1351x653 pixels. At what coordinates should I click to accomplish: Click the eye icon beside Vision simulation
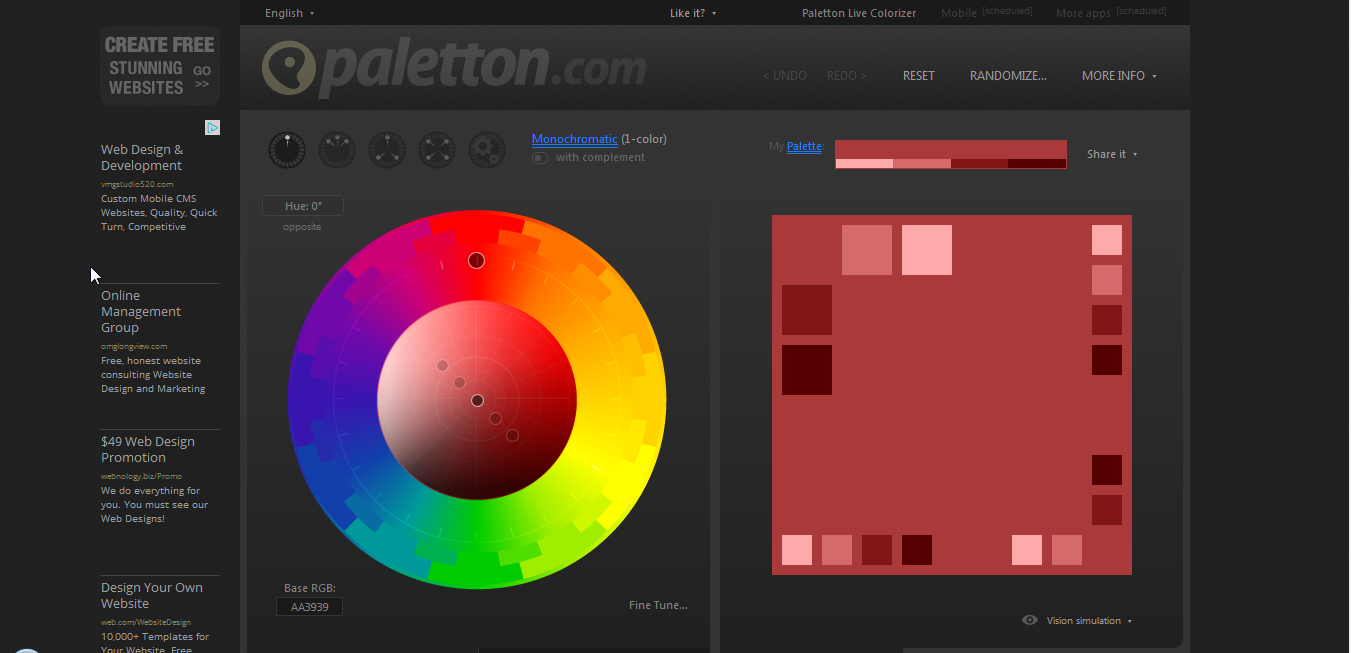click(1030, 620)
